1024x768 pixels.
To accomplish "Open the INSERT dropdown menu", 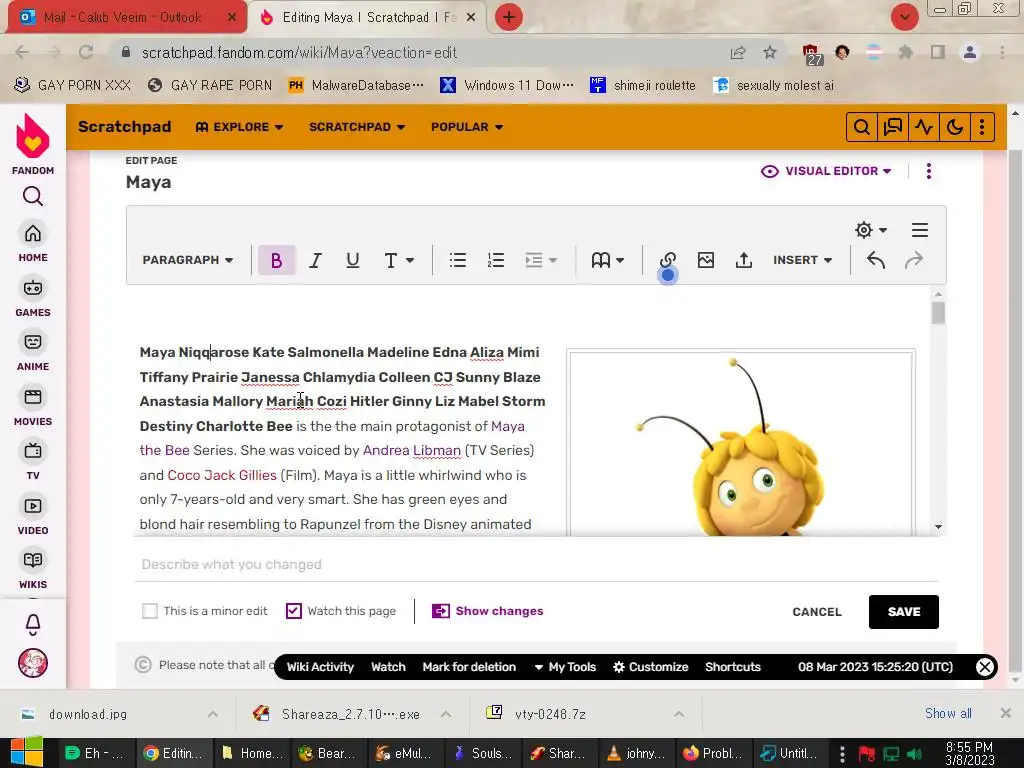I will pos(802,260).
